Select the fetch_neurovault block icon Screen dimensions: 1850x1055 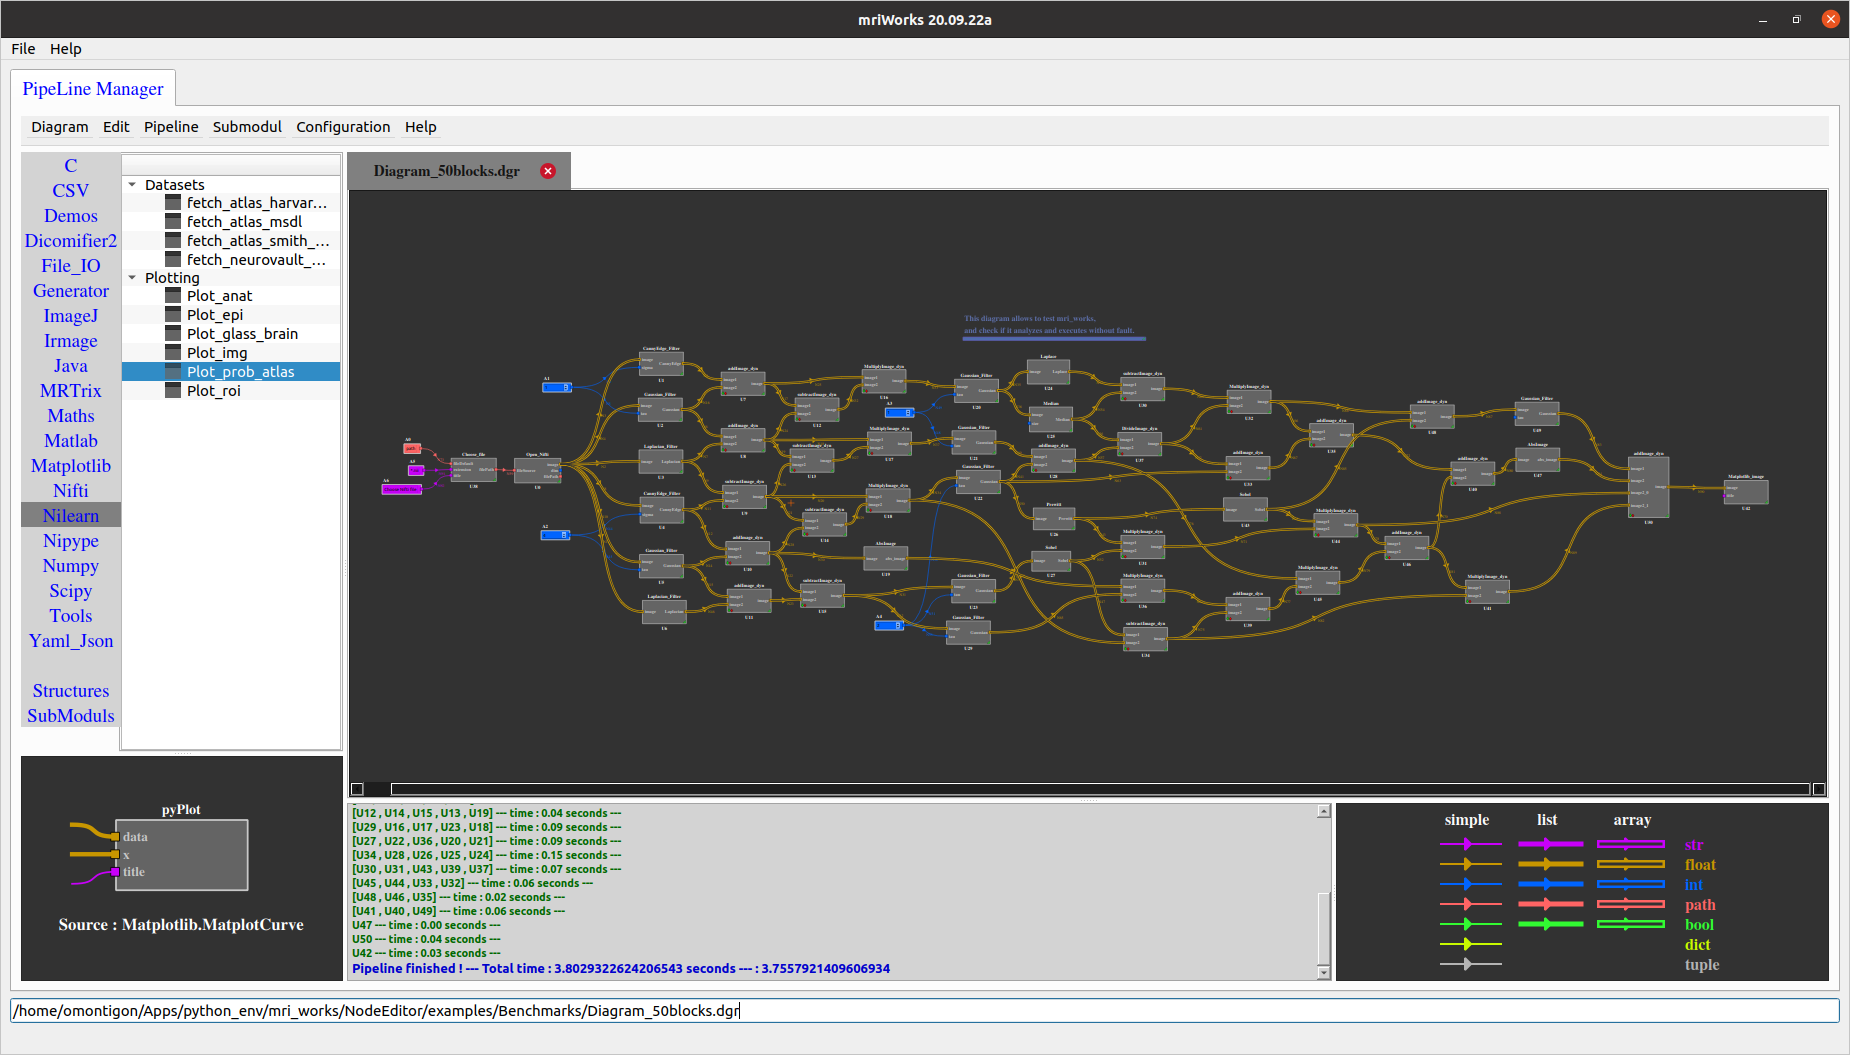[x=173, y=259]
